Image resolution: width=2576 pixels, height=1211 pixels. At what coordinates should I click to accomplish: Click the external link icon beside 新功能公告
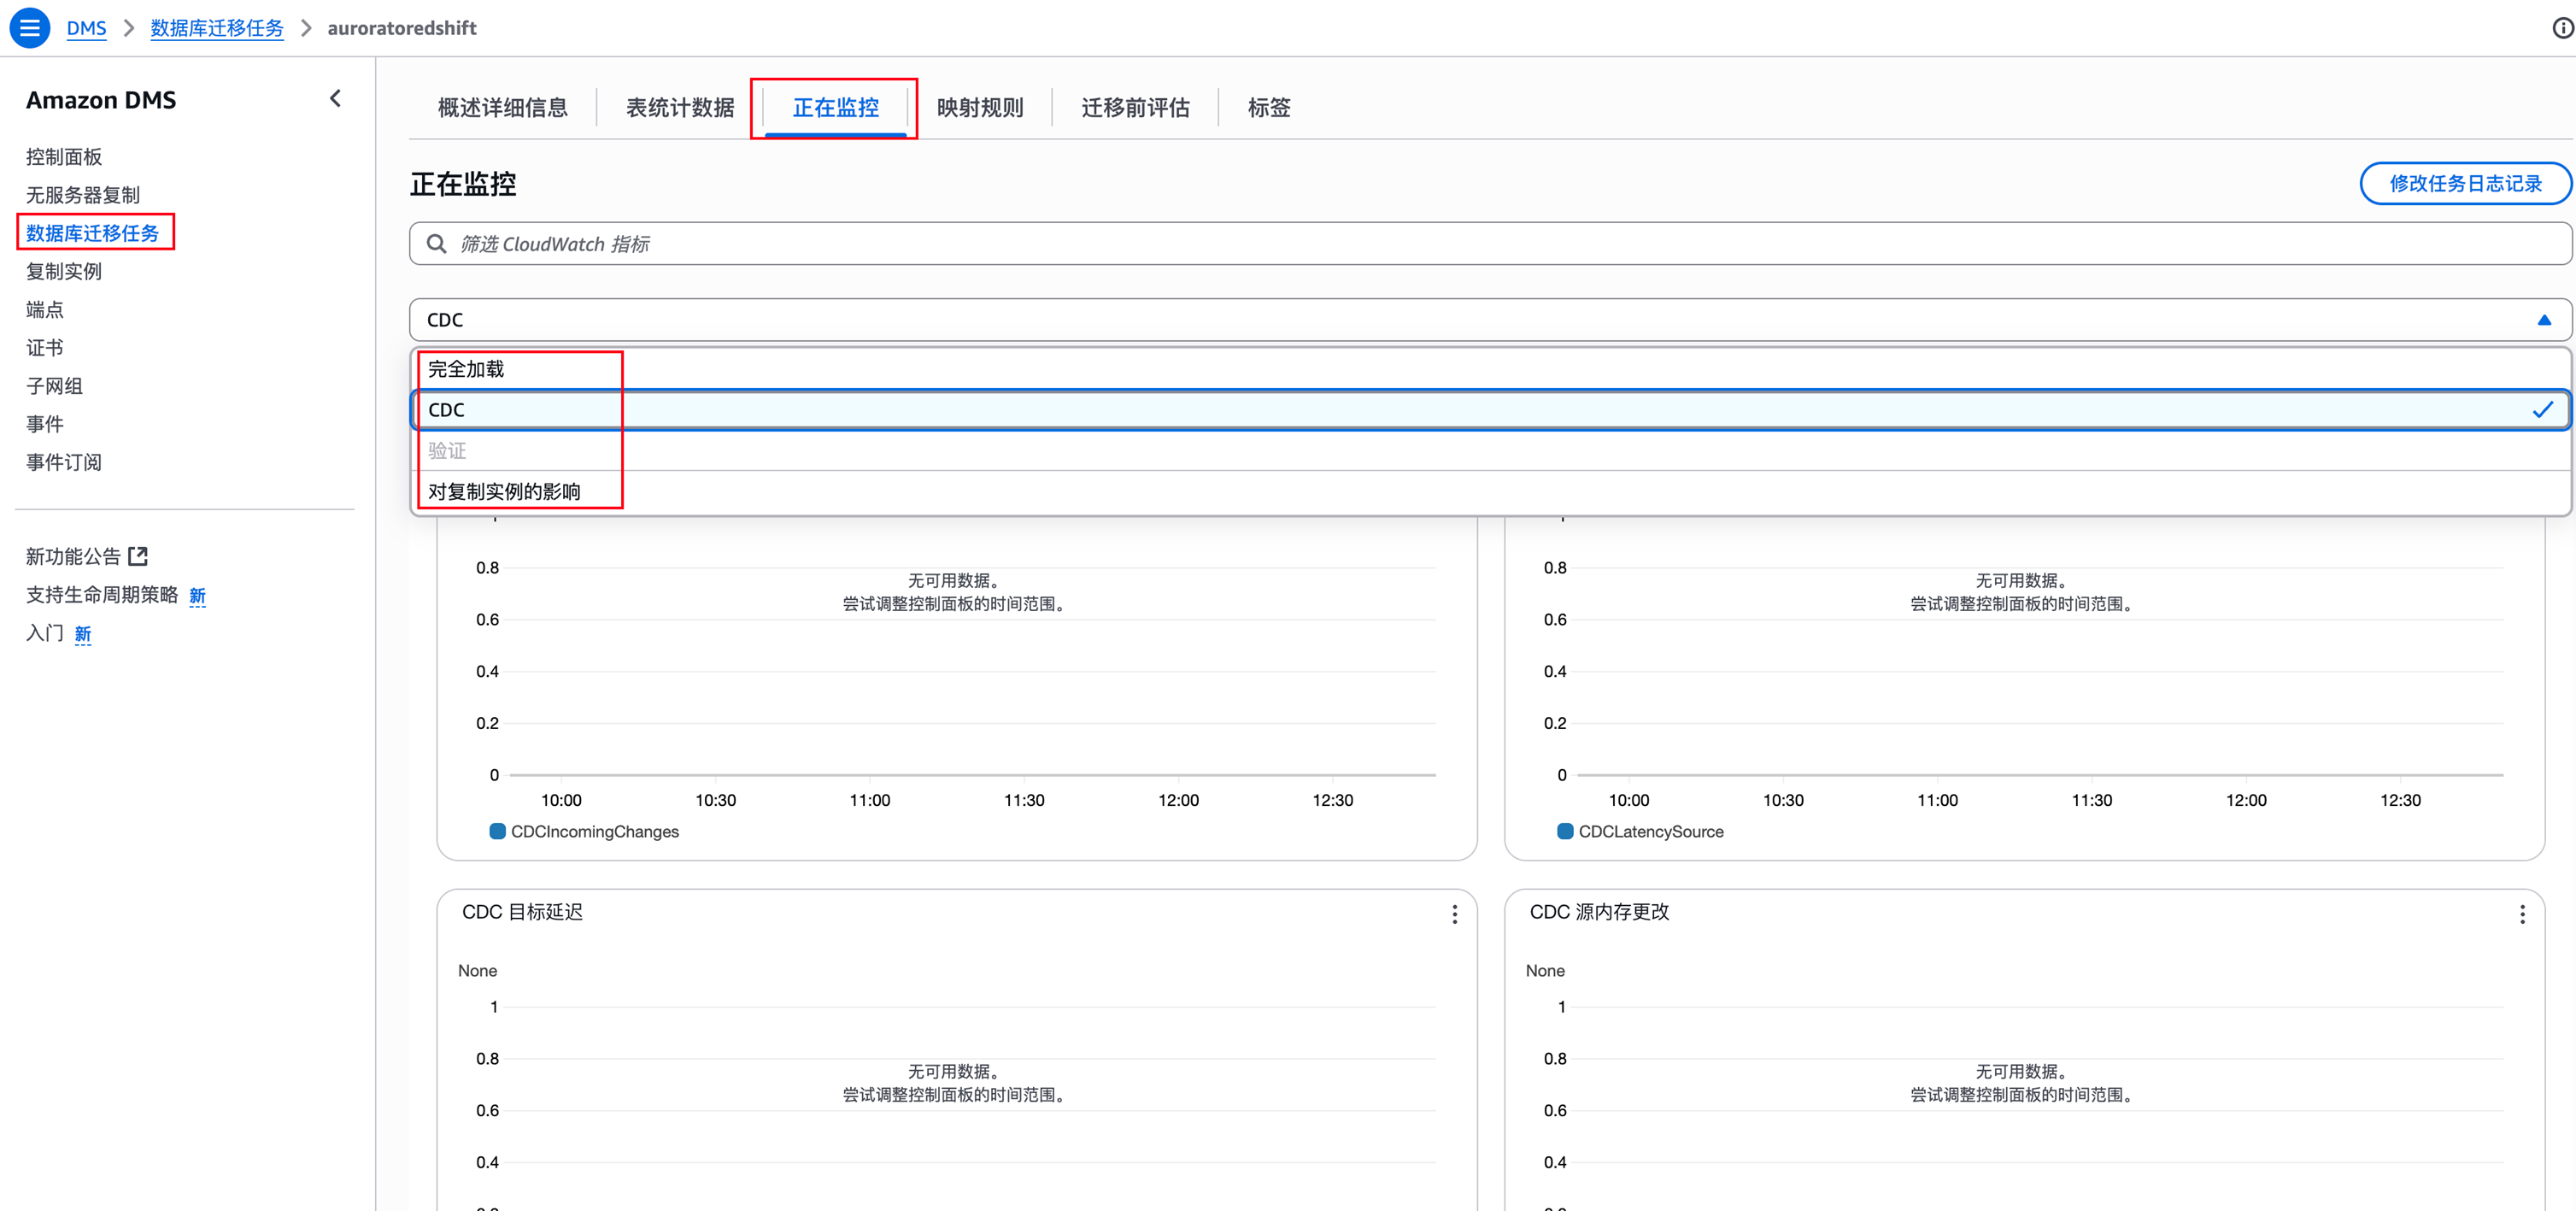(x=139, y=556)
